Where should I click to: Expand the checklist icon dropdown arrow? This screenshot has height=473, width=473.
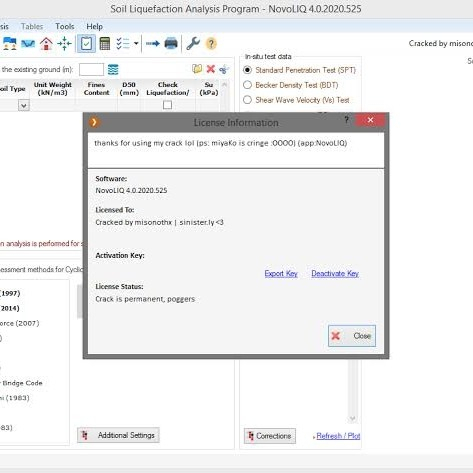tap(136, 44)
